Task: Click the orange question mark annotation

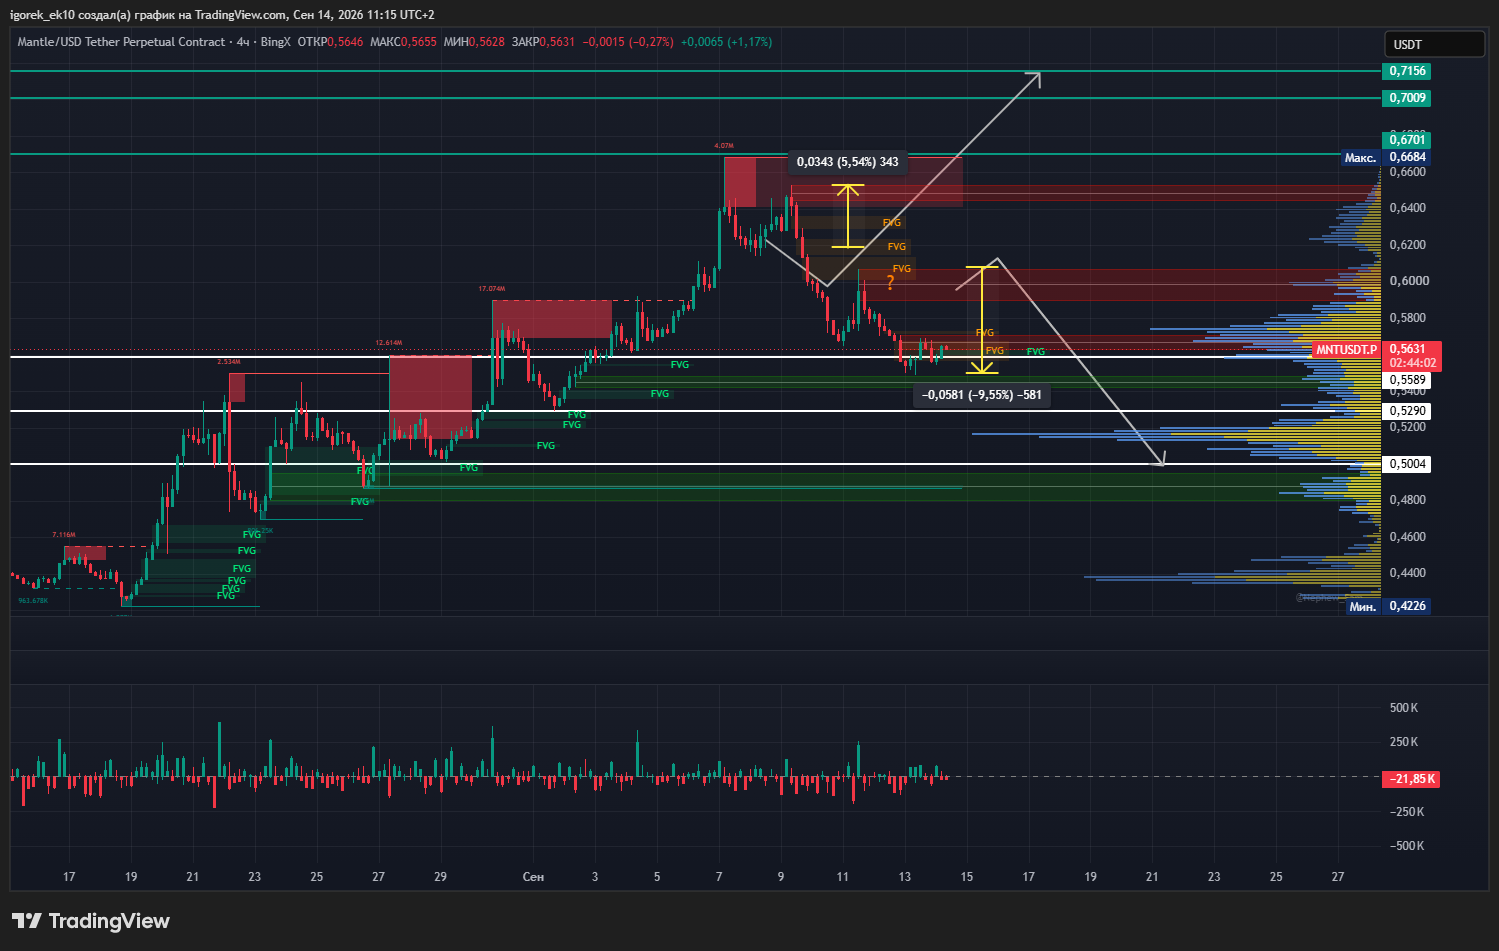Action: [x=890, y=283]
